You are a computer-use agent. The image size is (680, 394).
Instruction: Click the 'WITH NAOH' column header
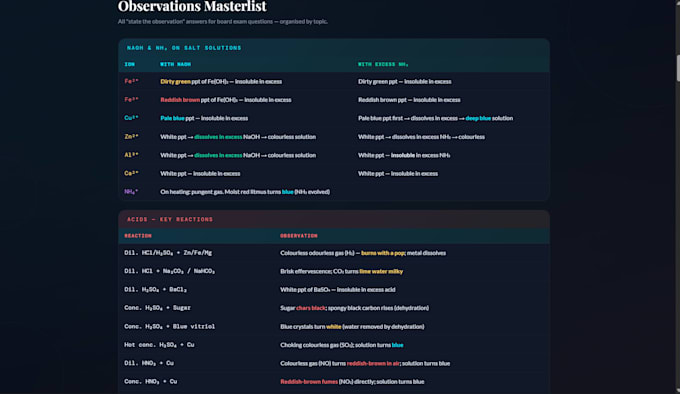pyautogui.click(x=176, y=64)
